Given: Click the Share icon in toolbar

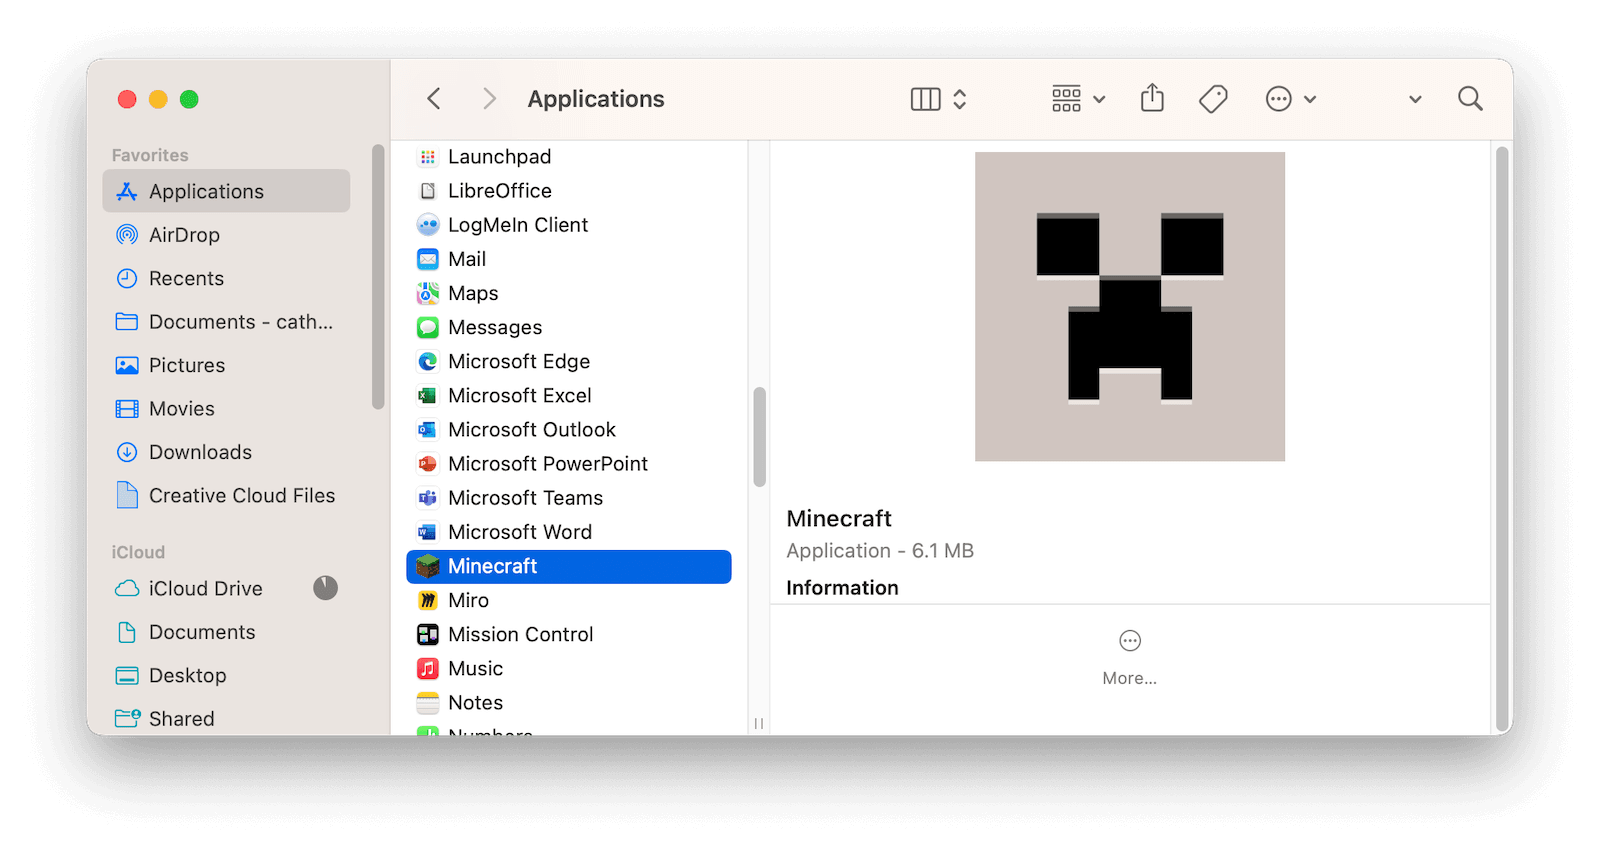Looking at the screenshot, I should (x=1152, y=98).
